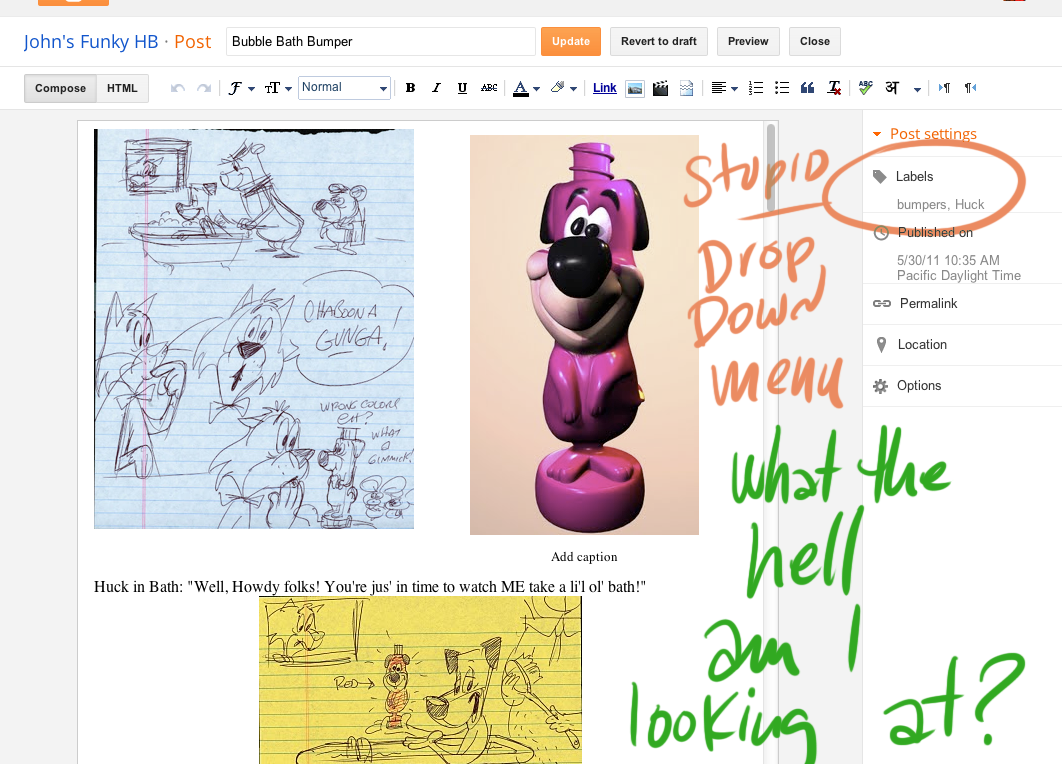Viewport: 1062px width, 764px height.
Task: Toggle underline formatting
Action: coord(462,87)
